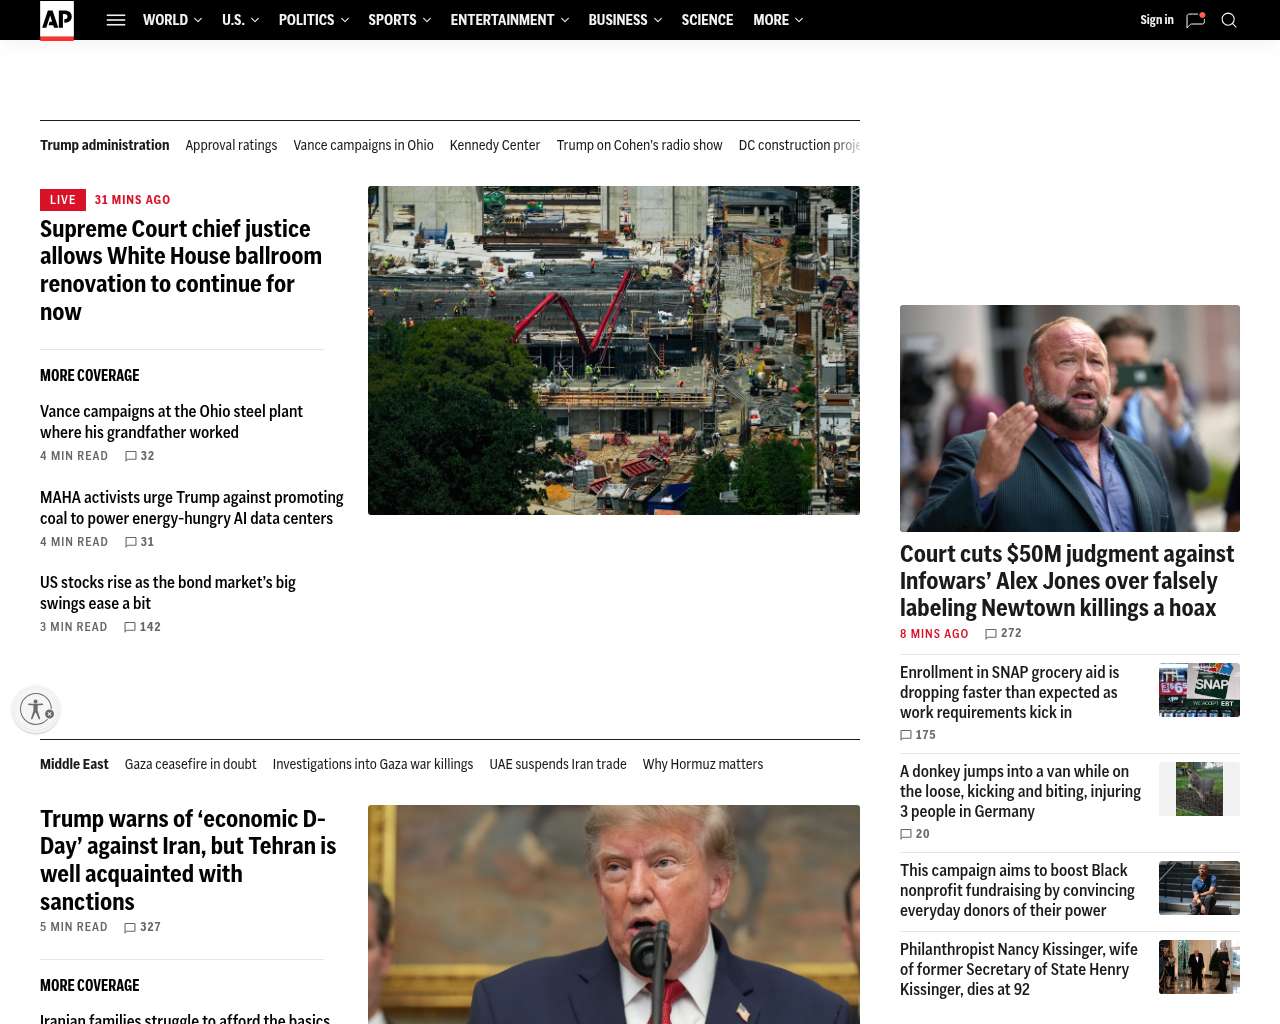
Task: Open Supreme Court White House ballroom headline
Action: click(x=181, y=270)
